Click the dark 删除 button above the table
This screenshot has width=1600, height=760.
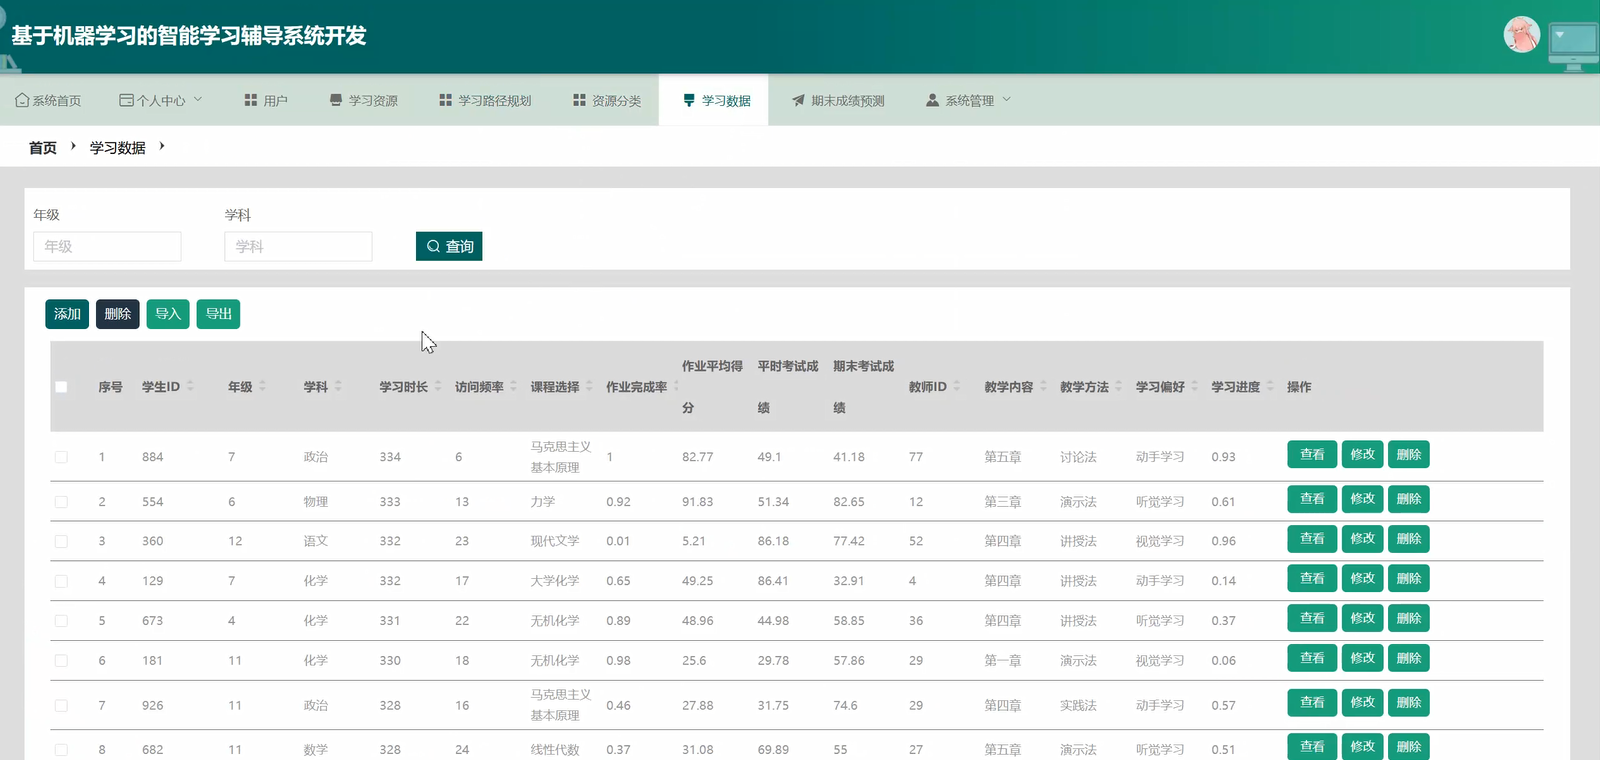click(x=118, y=314)
